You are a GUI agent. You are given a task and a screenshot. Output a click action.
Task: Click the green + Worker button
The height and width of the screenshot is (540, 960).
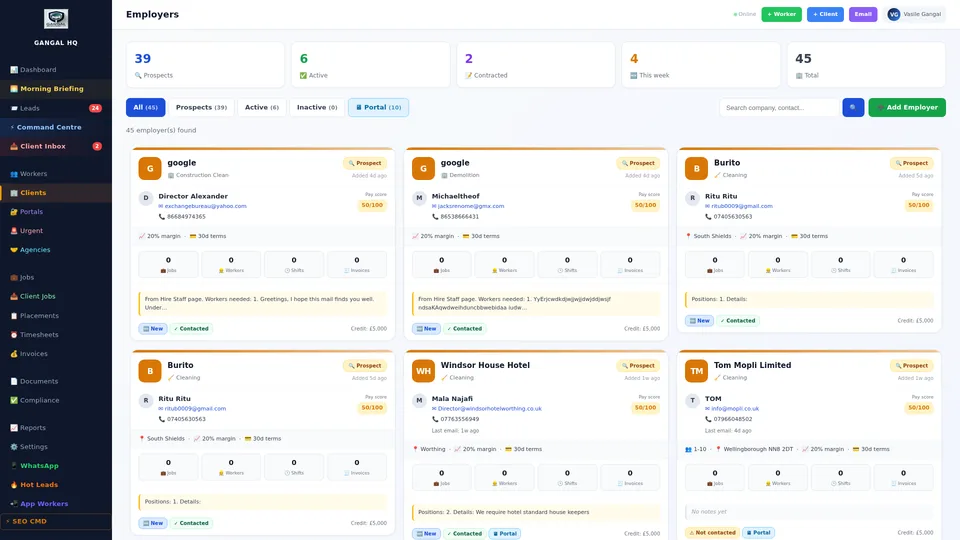pos(781,14)
